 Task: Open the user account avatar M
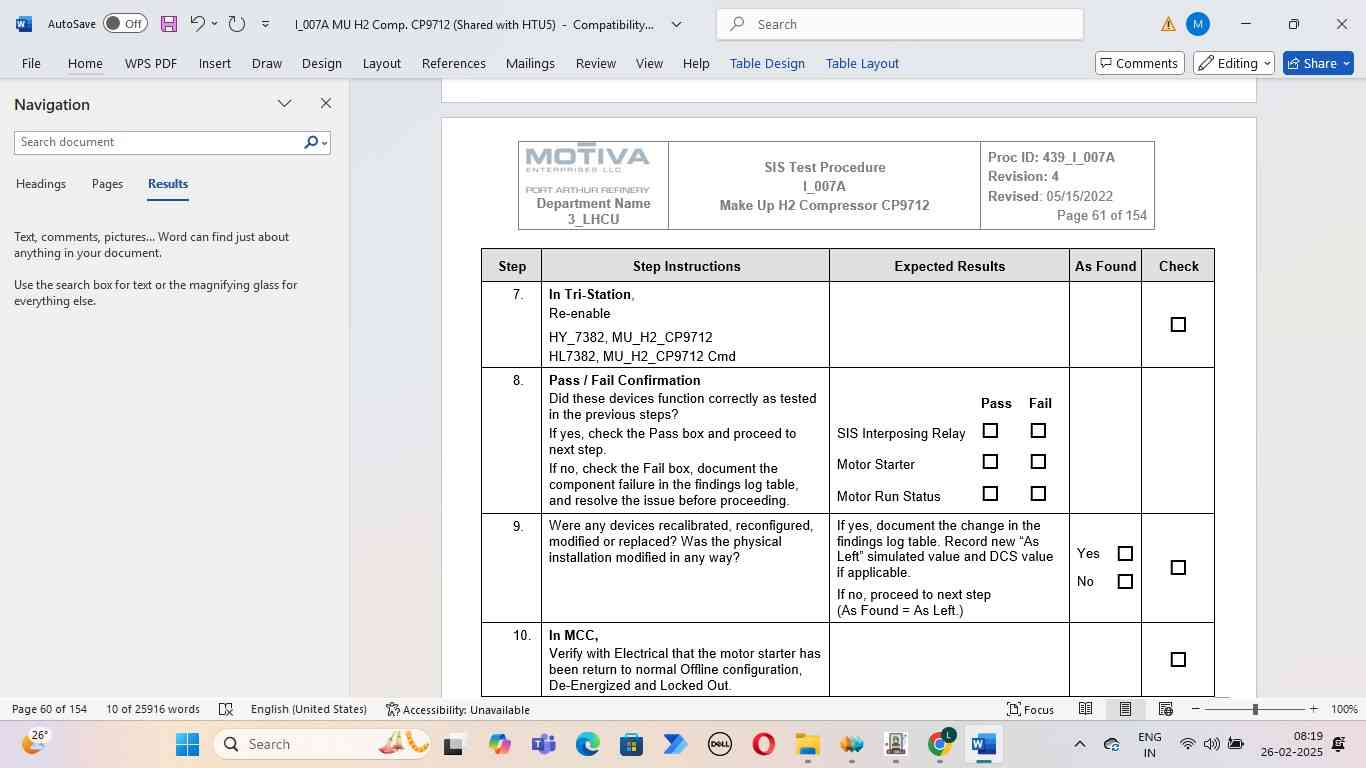tap(1197, 24)
